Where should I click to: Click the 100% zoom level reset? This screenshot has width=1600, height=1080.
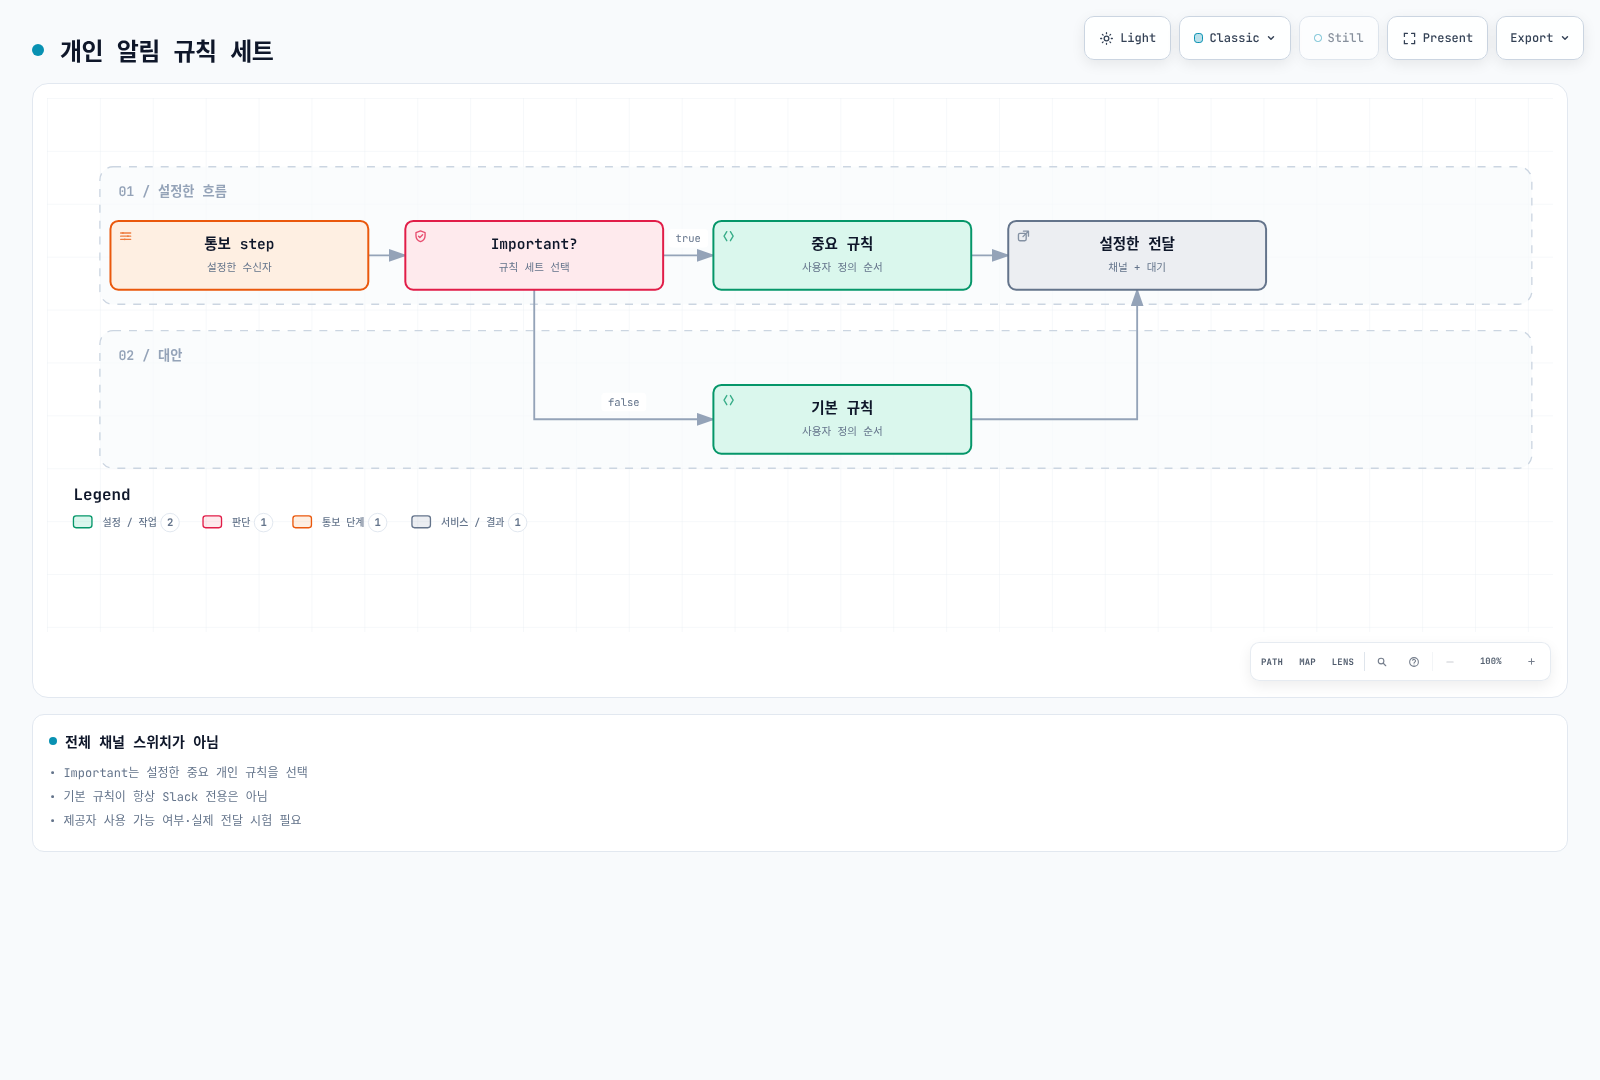pos(1491,662)
